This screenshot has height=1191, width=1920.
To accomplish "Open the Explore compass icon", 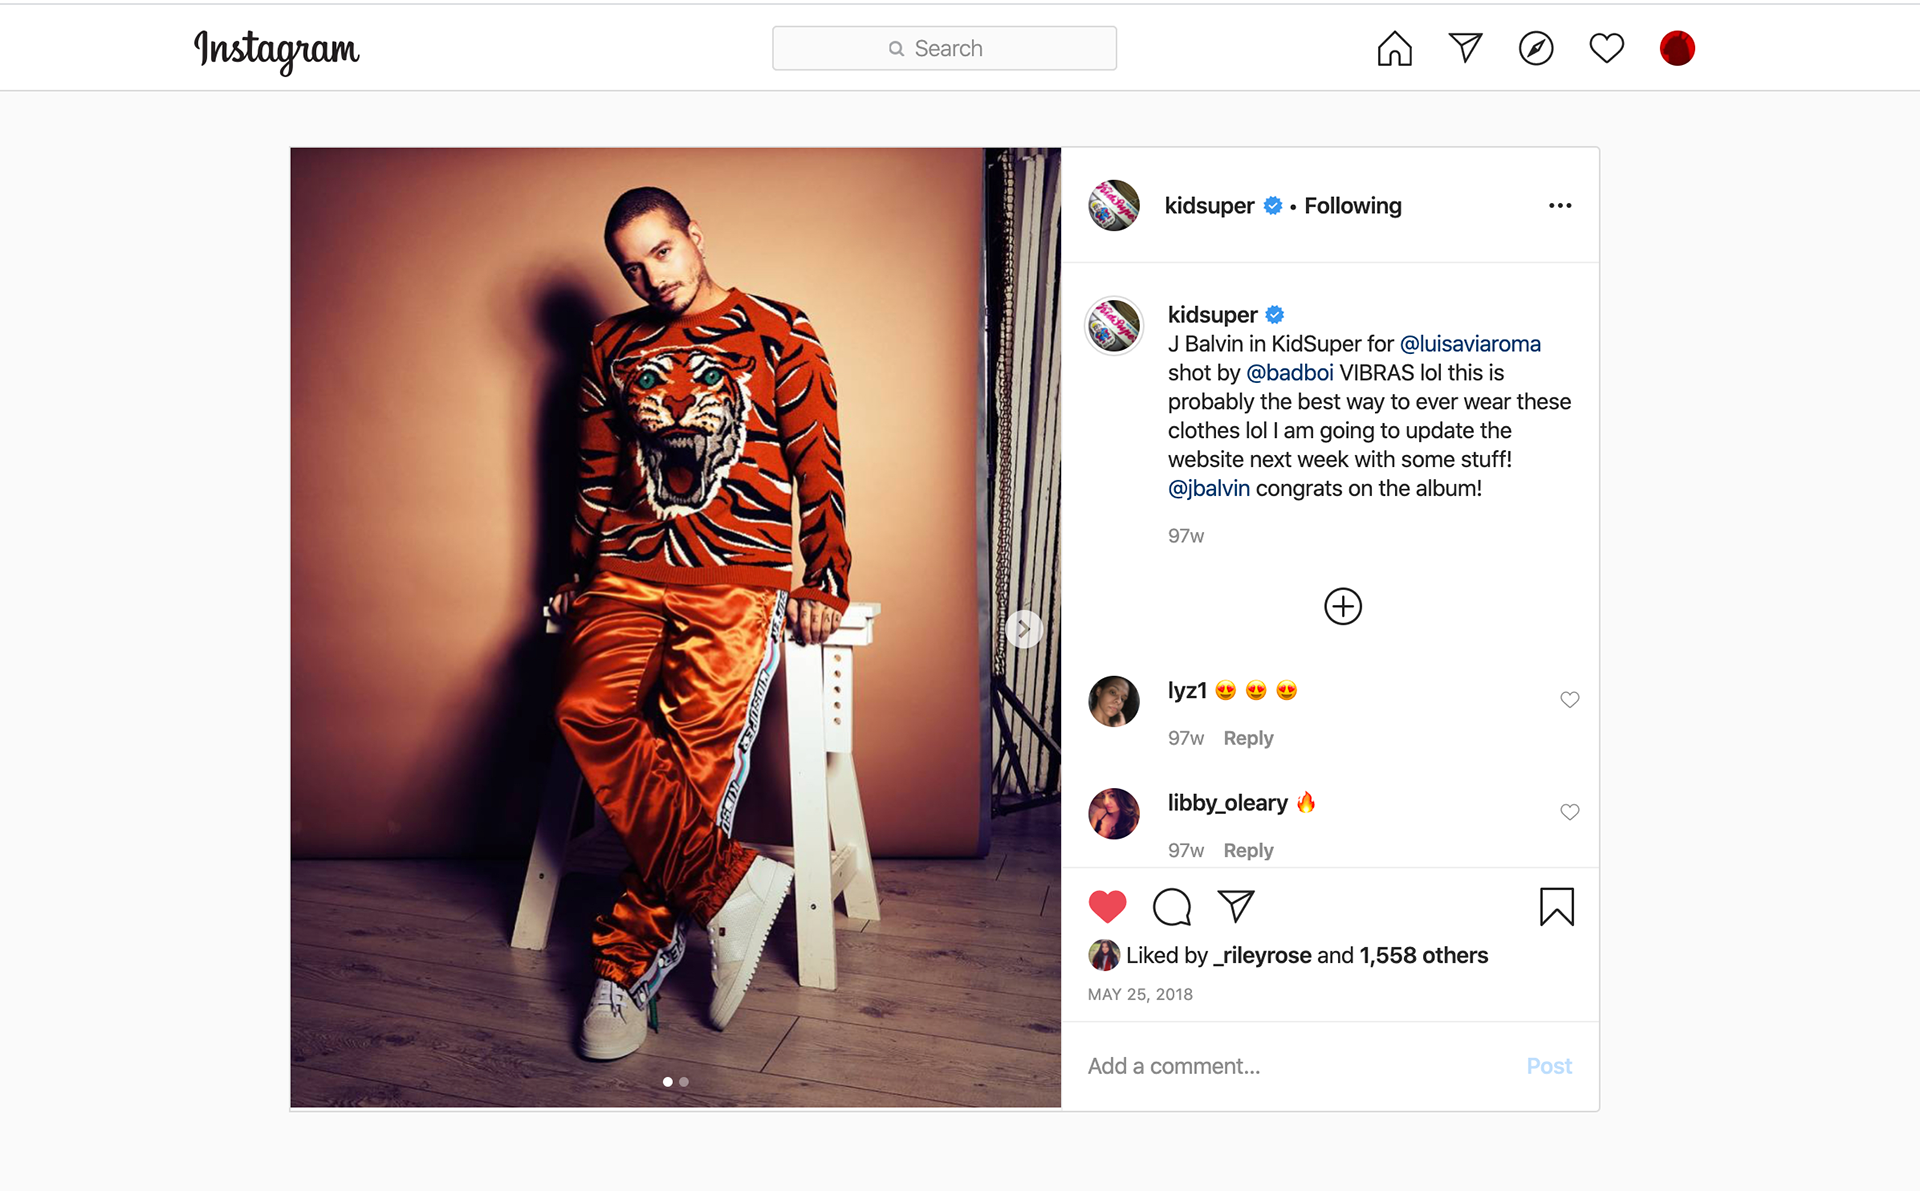I will point(1536,48).
